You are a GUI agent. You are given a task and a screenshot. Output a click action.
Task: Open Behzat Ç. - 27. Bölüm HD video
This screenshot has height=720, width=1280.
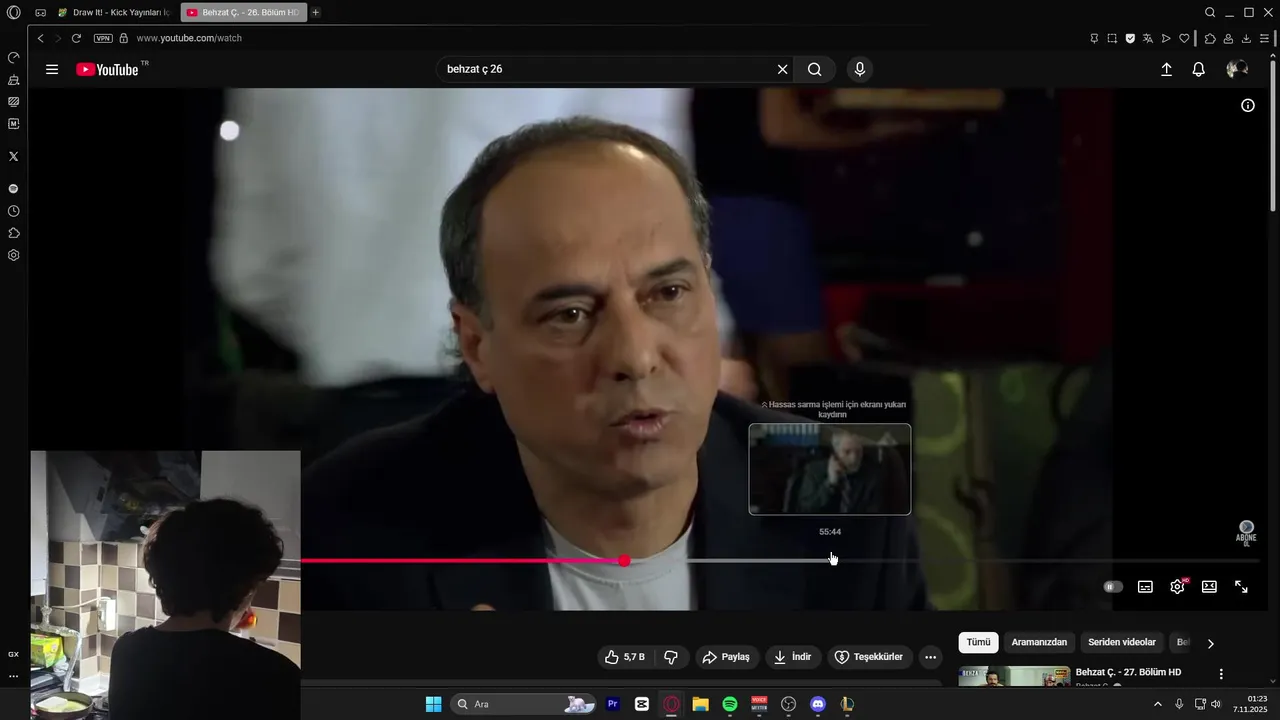[1128, 672]
